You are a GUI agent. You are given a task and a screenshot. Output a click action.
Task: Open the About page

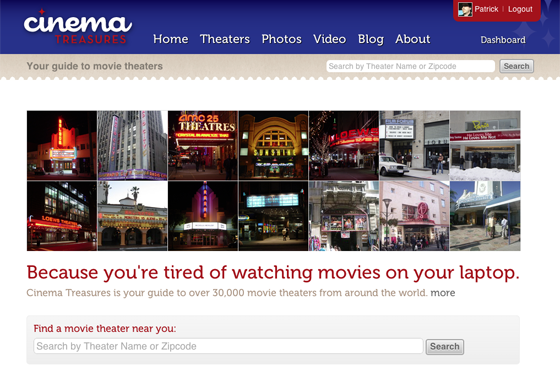(412, 39)
